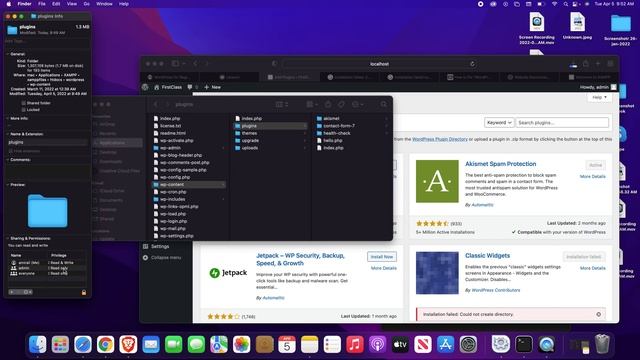This screenshot has height=360, width=640.
Task: Open Safari tab overview icon
Action: point(610,64)
